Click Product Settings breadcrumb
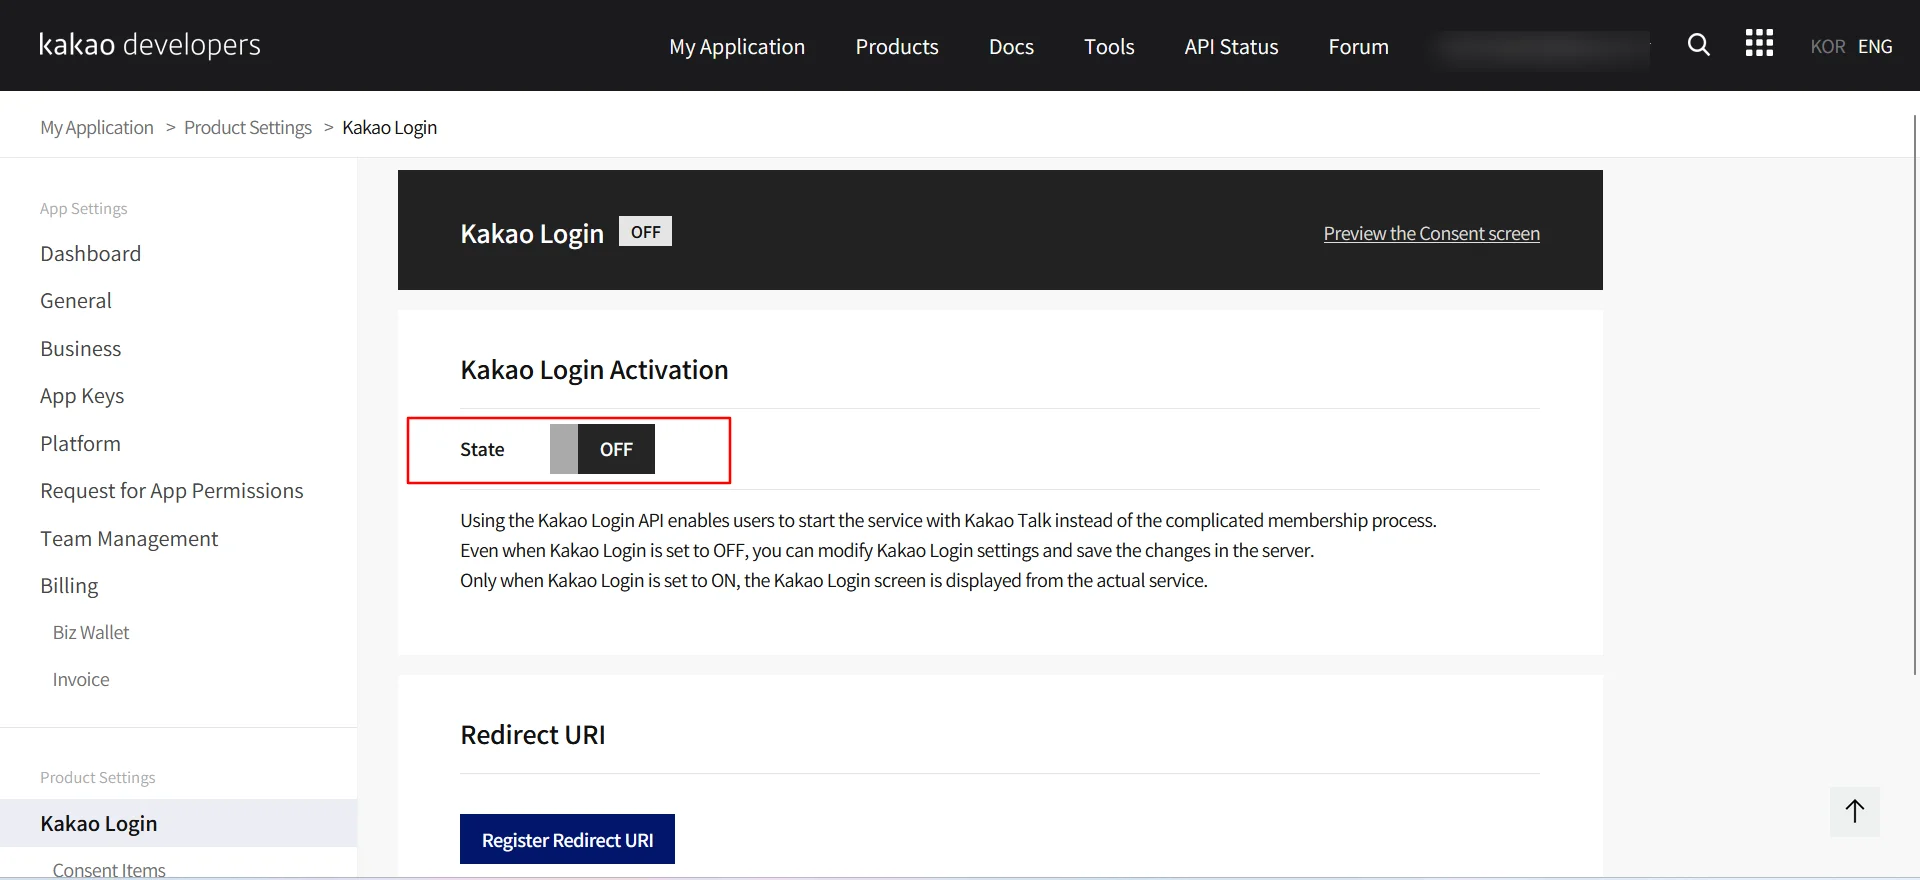 [x=248, y=127]
